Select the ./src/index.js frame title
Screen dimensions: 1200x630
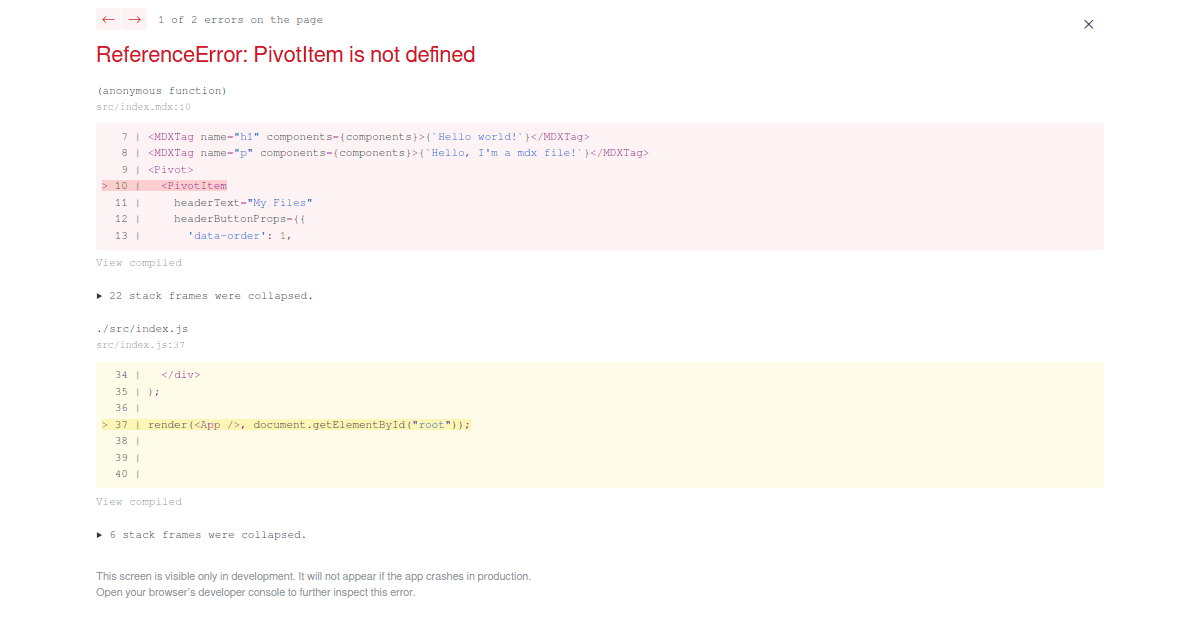point(140,327)
